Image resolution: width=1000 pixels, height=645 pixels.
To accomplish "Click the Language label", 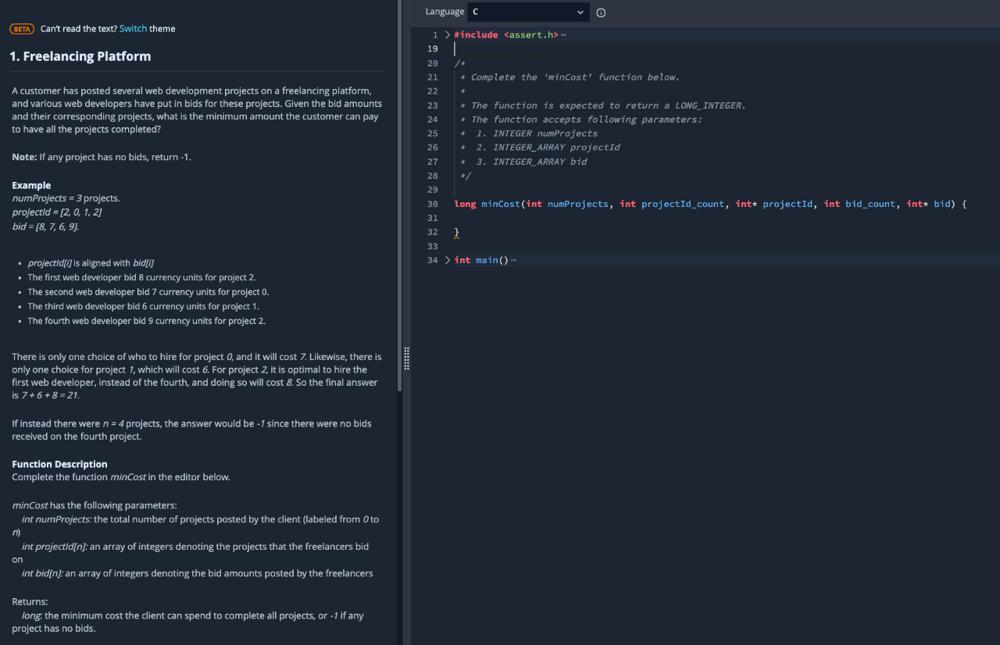I will coord(444,12).
